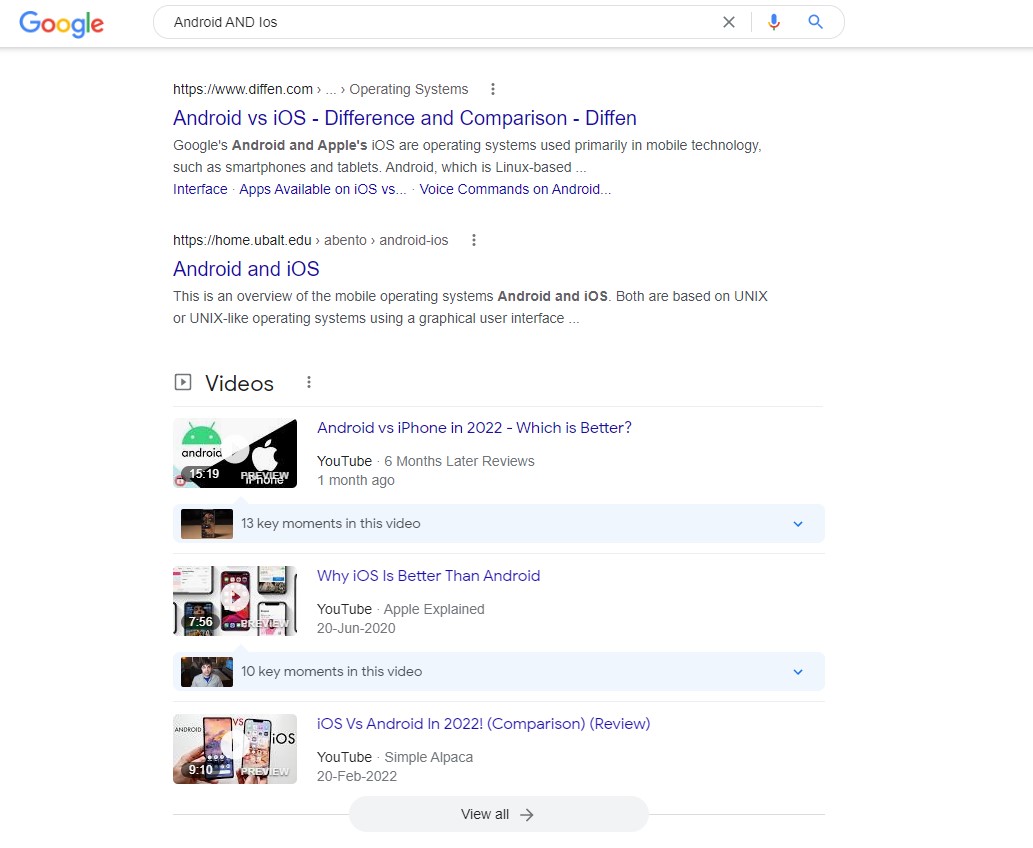Clear the search query with X icon
1033x848 pixels.
click(729, 22)
